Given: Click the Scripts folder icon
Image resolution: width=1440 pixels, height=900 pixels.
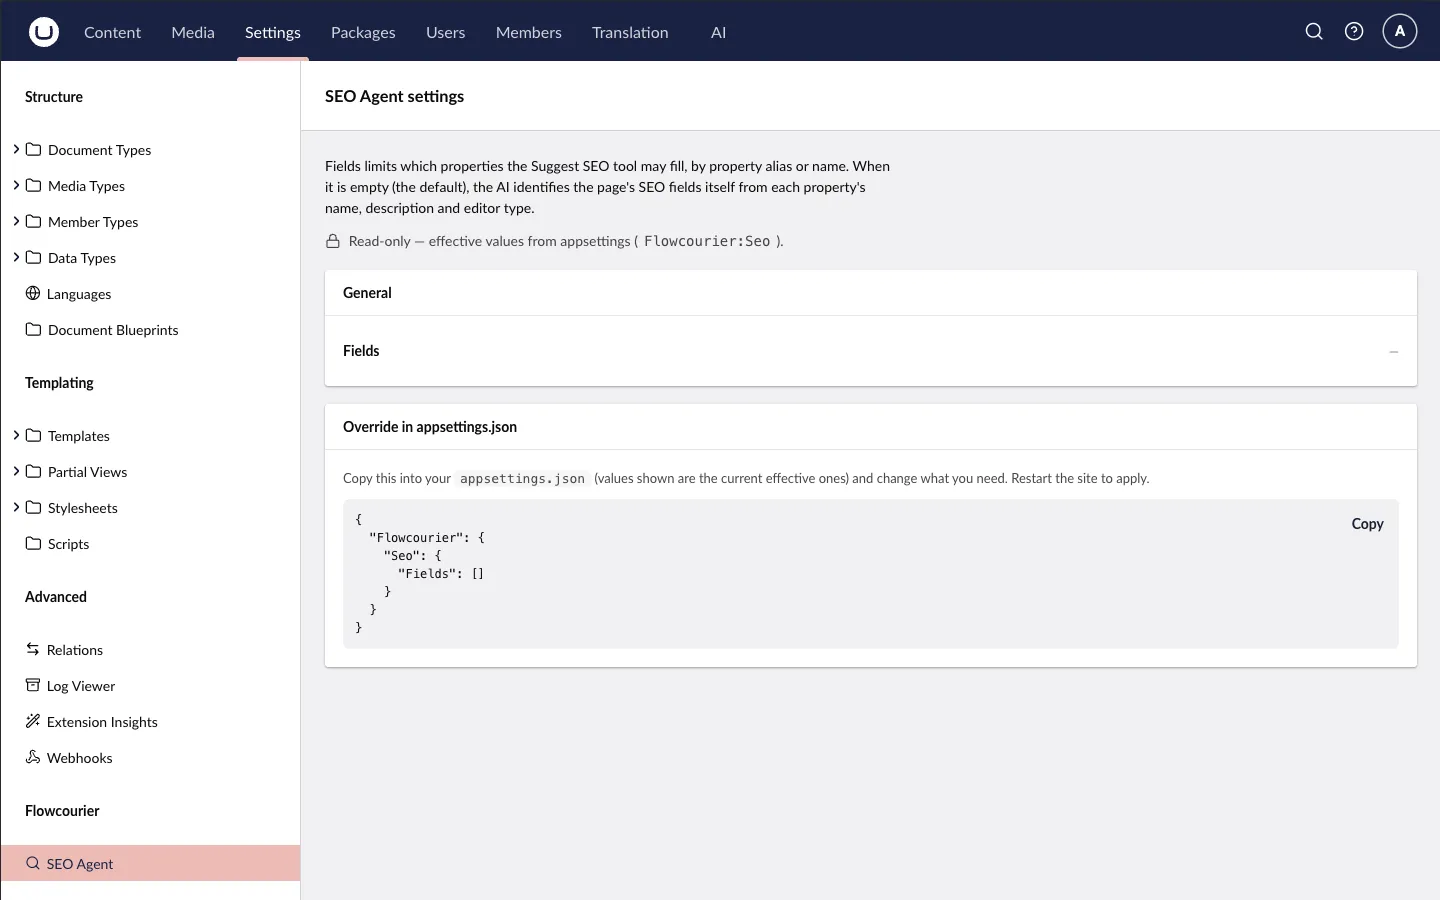Looking at the screenshot, I should tap(33, 543).
